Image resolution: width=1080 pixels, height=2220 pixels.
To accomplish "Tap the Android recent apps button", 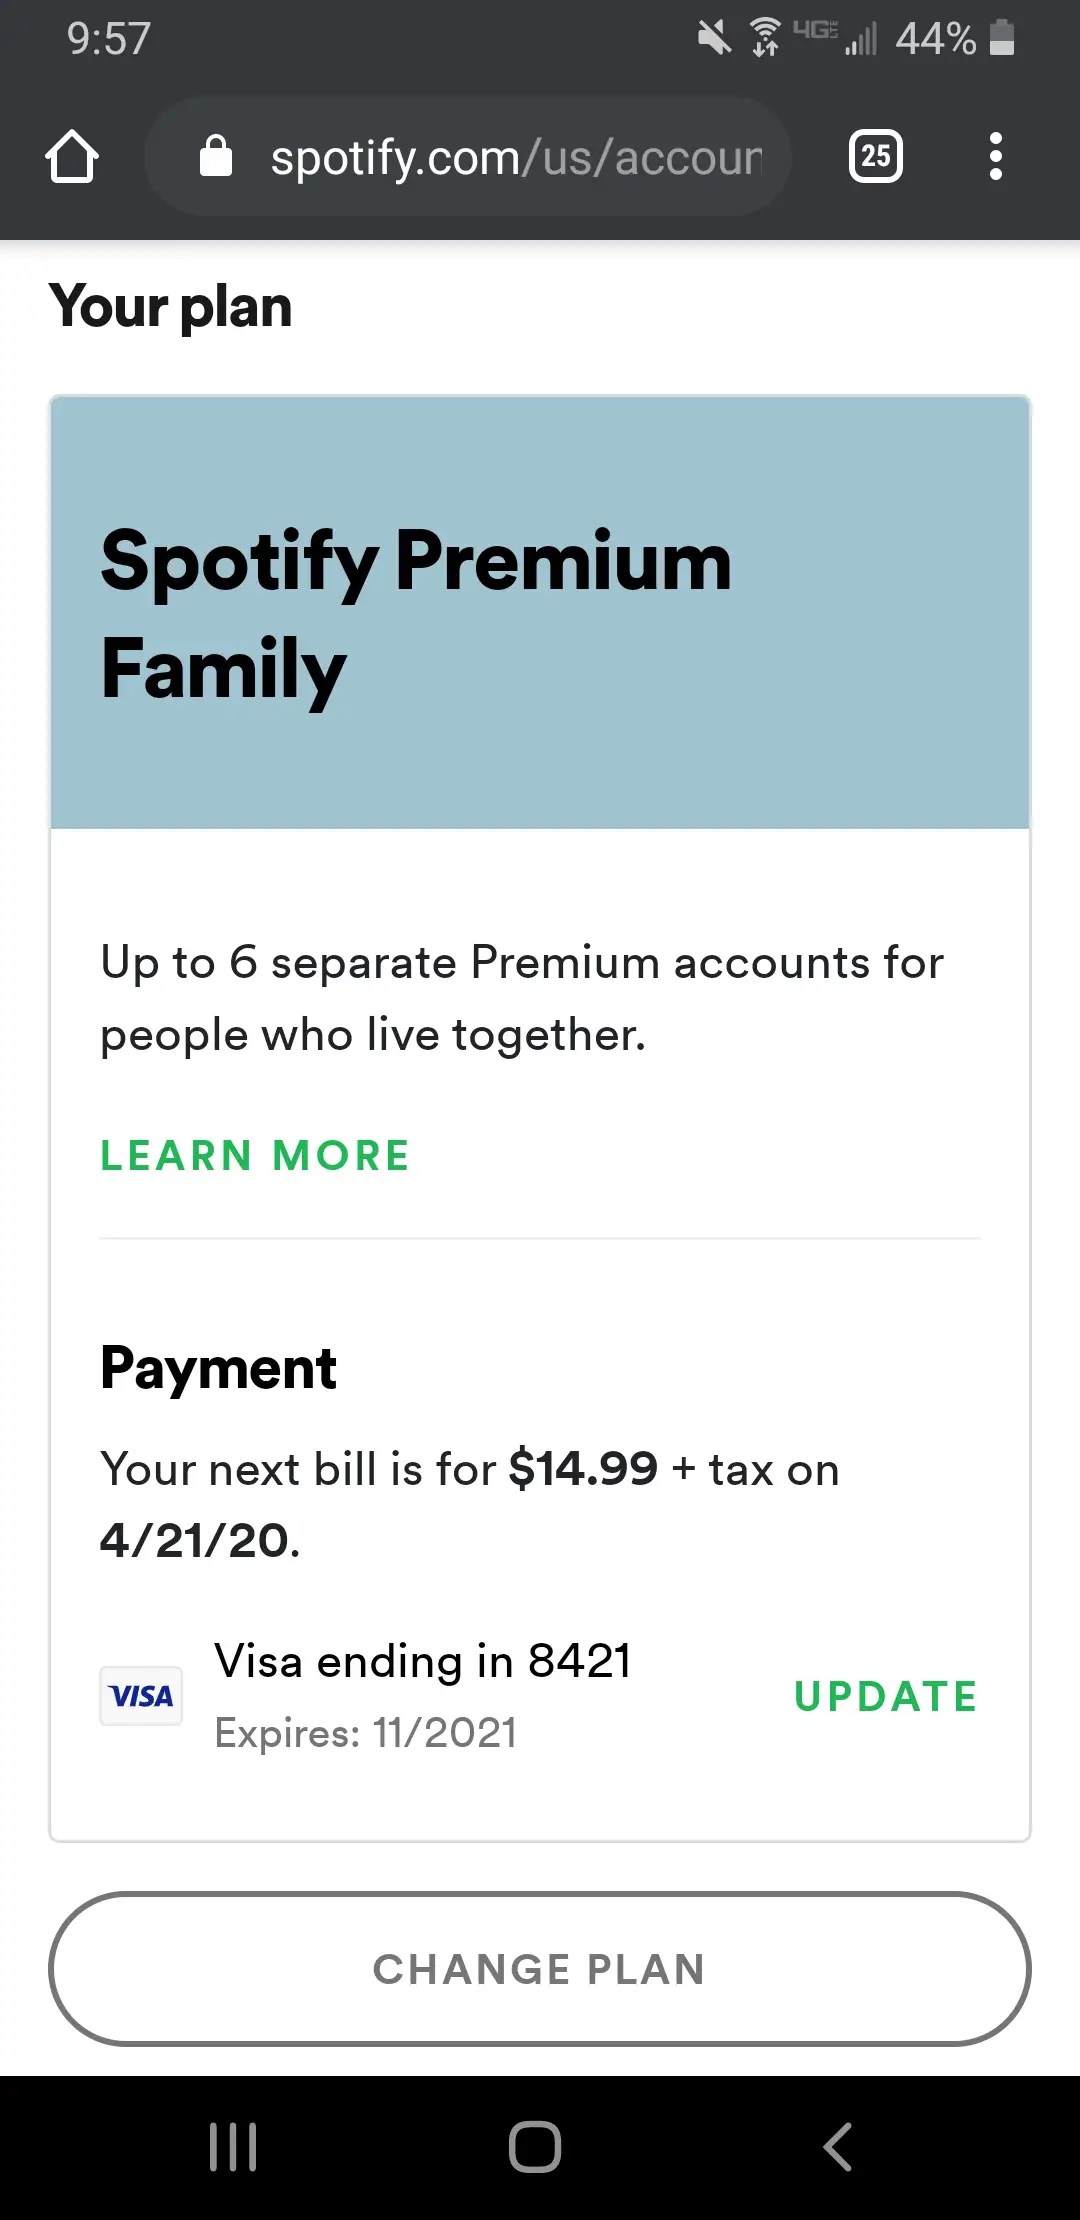I will tap(233, 2147).
